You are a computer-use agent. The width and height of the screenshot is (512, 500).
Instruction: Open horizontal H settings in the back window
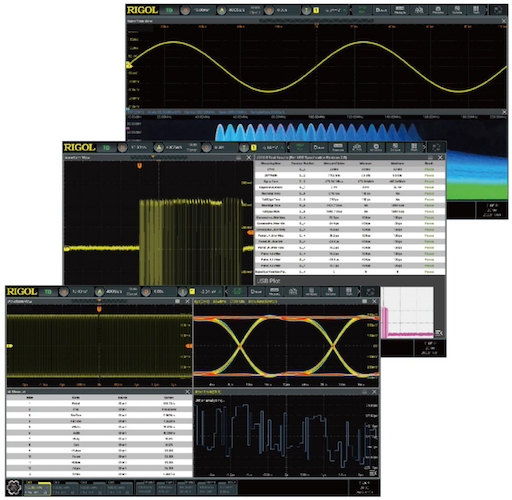coord(185,10)
